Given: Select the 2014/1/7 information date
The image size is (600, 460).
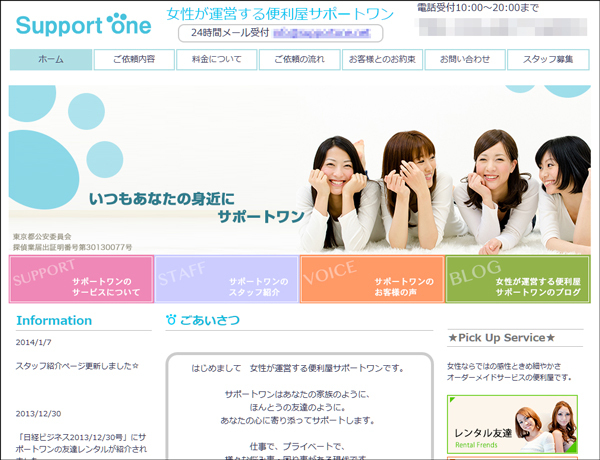Looking at the screenshot, I should tap(33, 343).
